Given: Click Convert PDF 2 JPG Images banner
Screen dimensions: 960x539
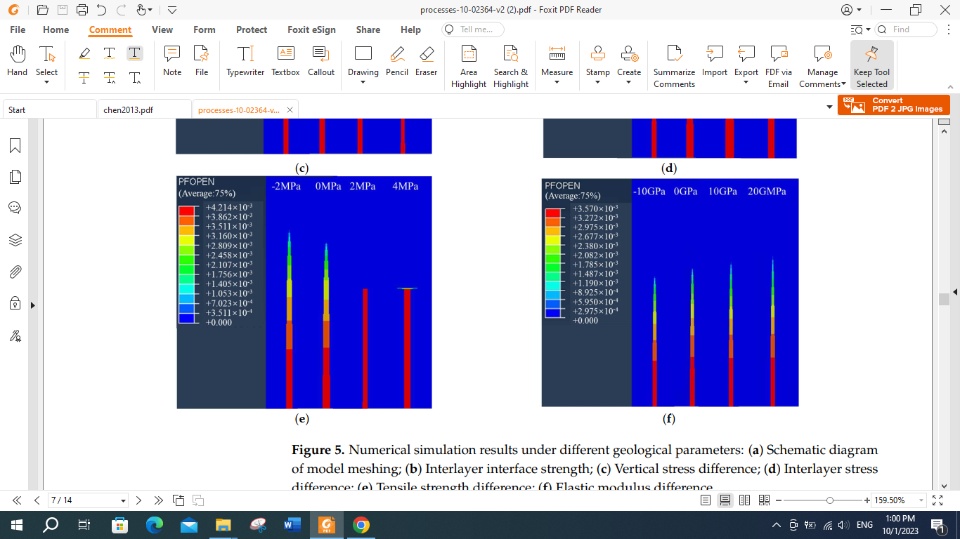Looking at the screenshot, I should [894, 105].
